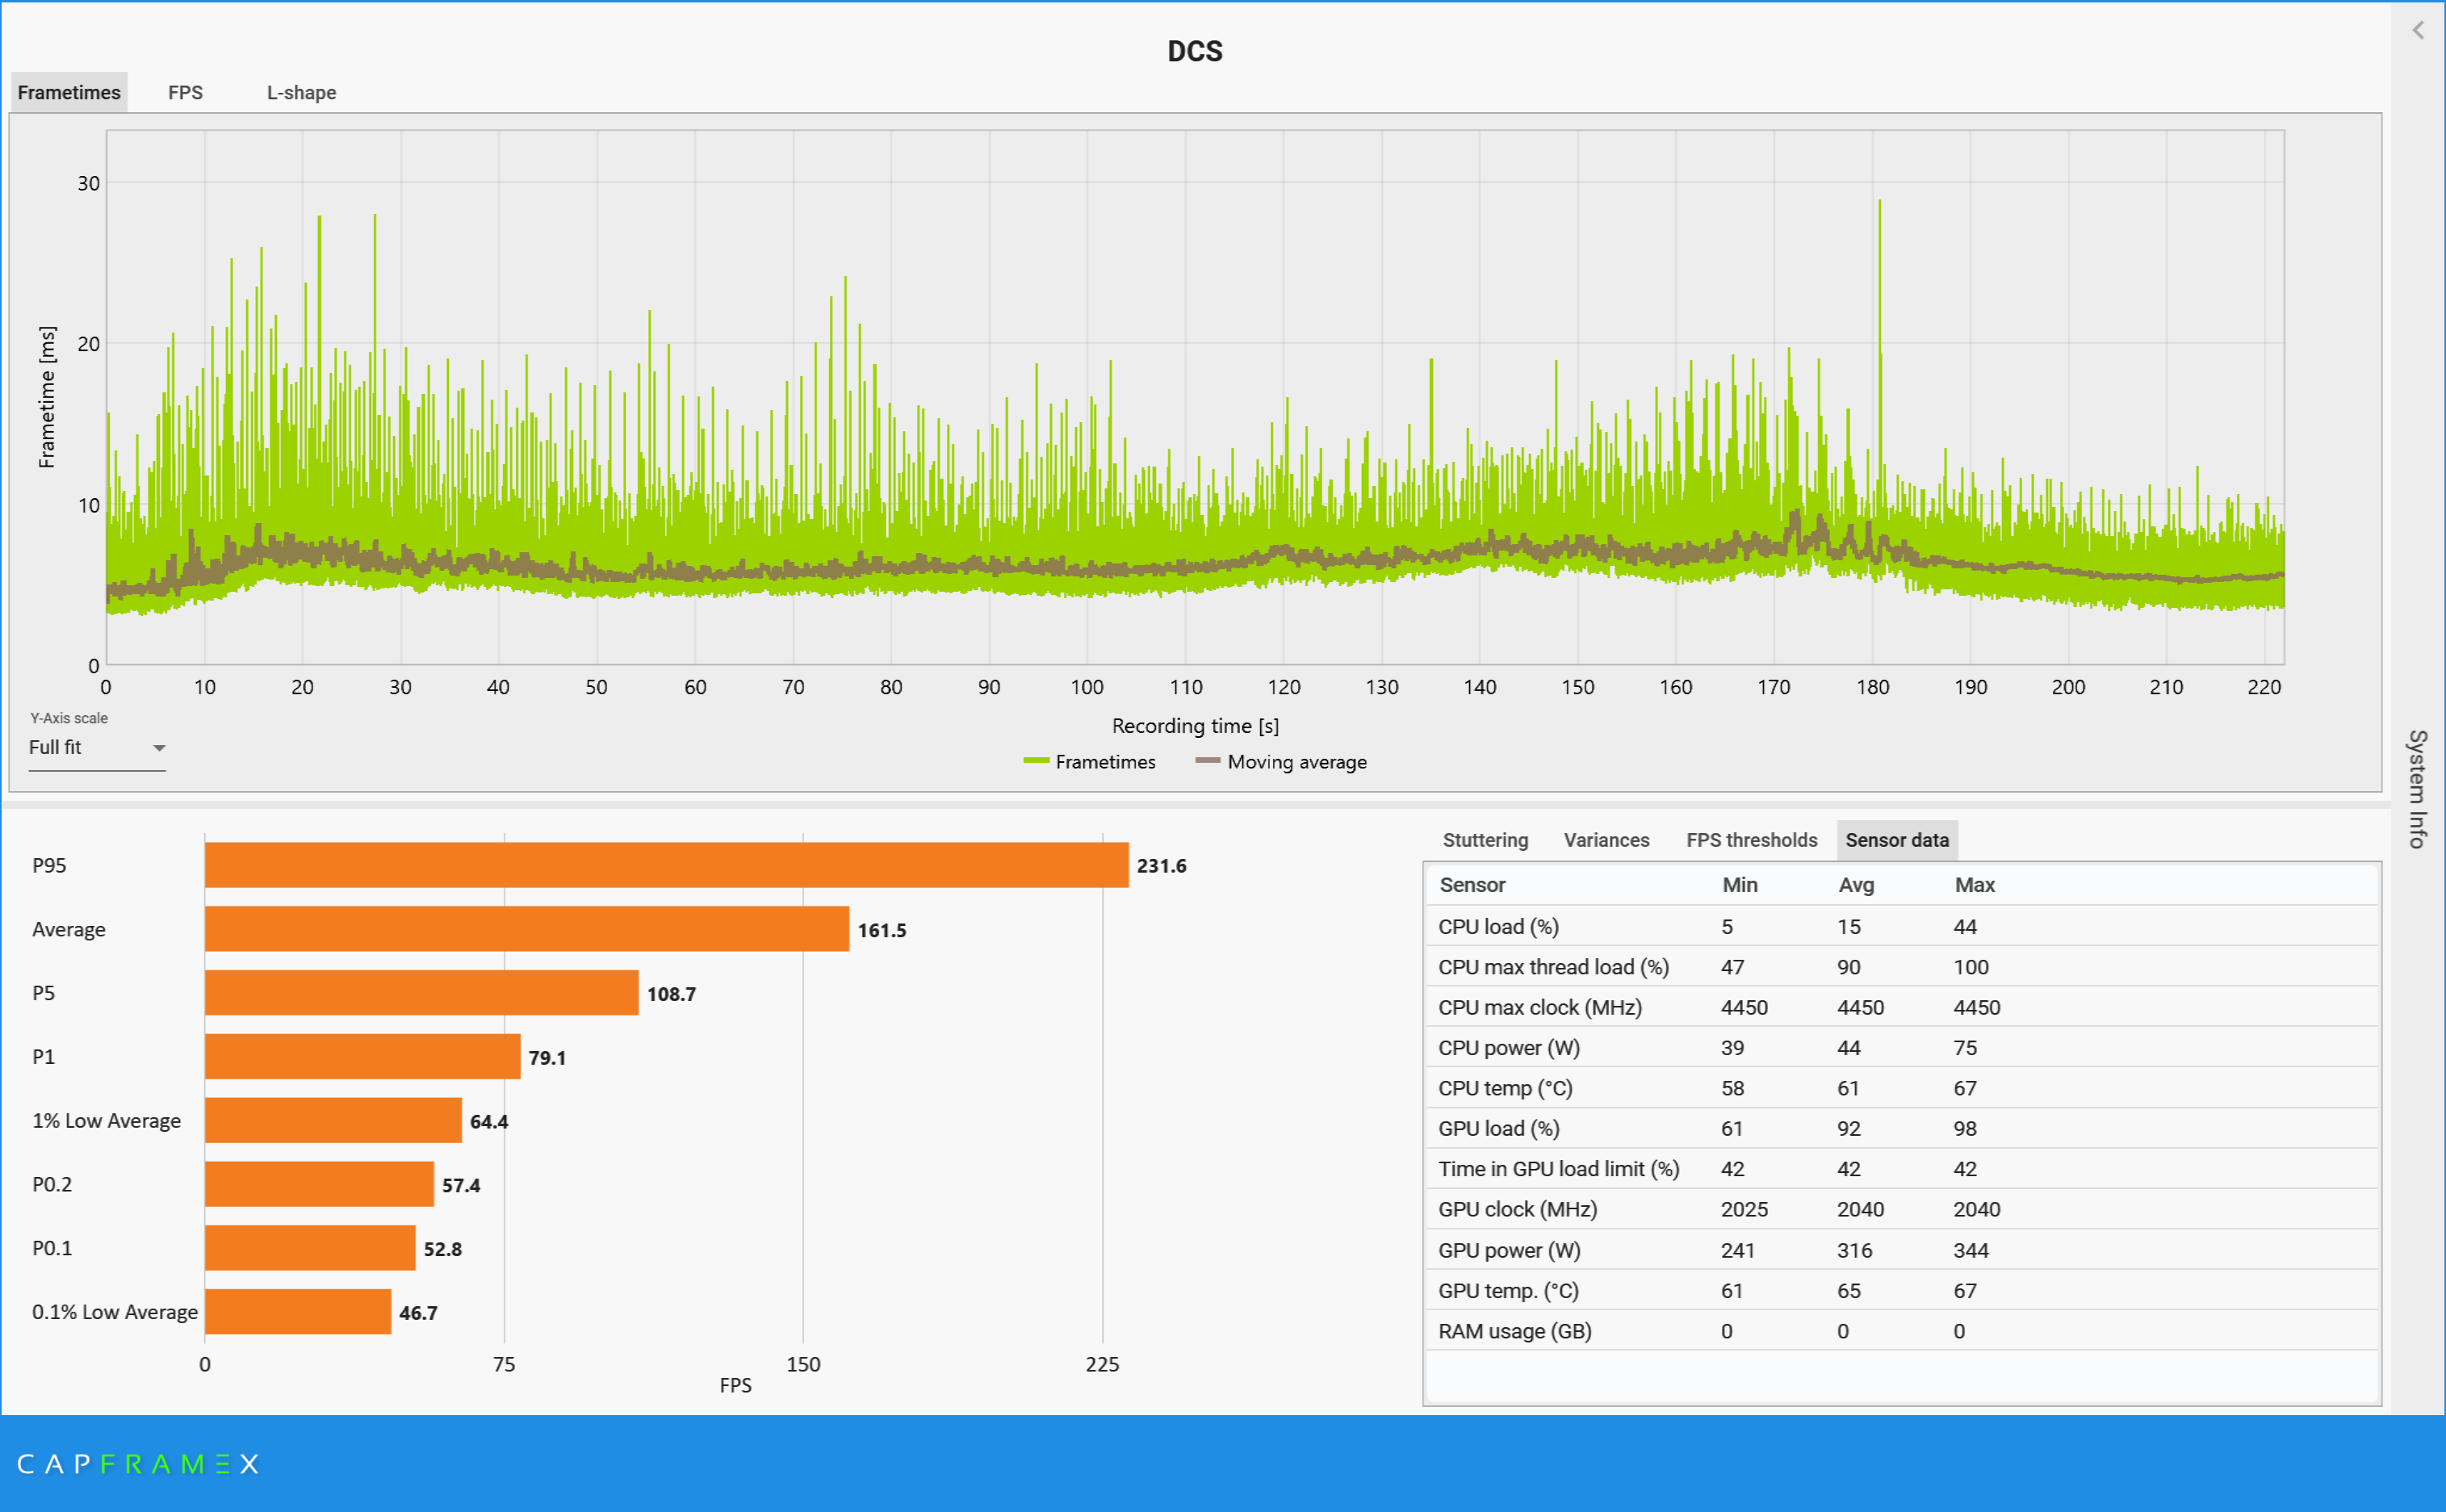Click the P95 bar showing 231.6

point(666,865)
